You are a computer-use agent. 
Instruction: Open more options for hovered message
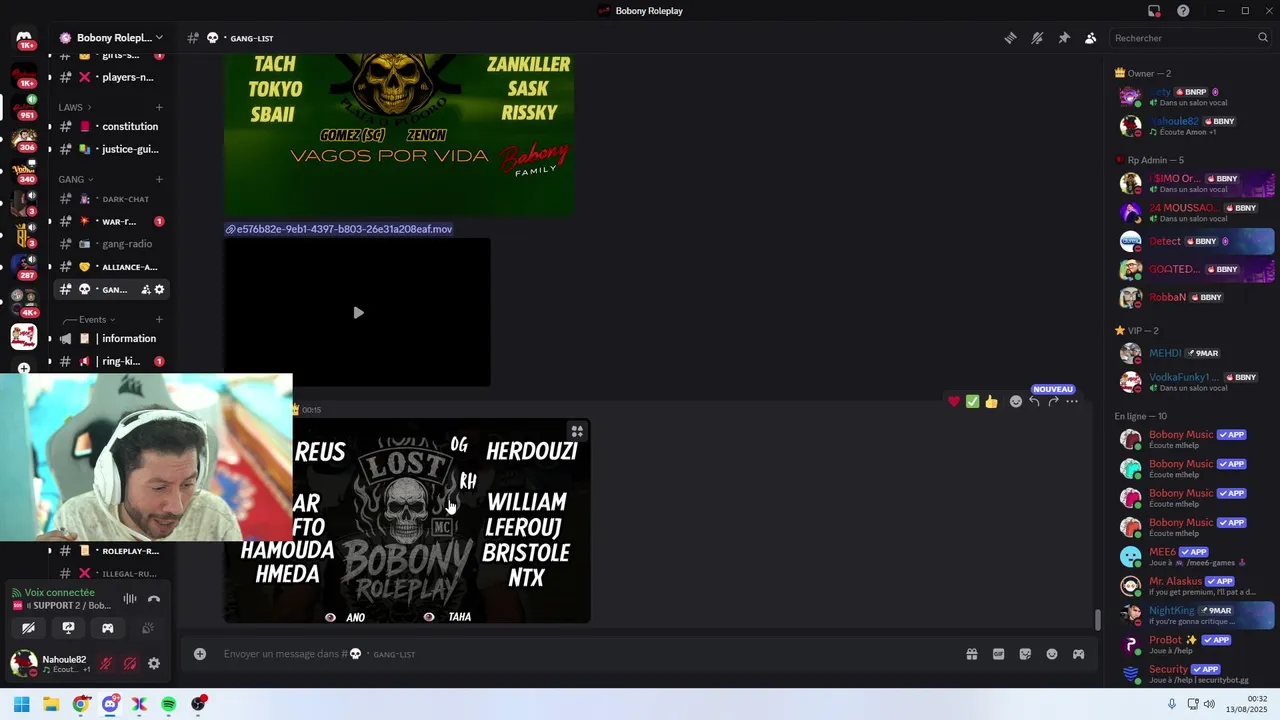[1072, 401]
